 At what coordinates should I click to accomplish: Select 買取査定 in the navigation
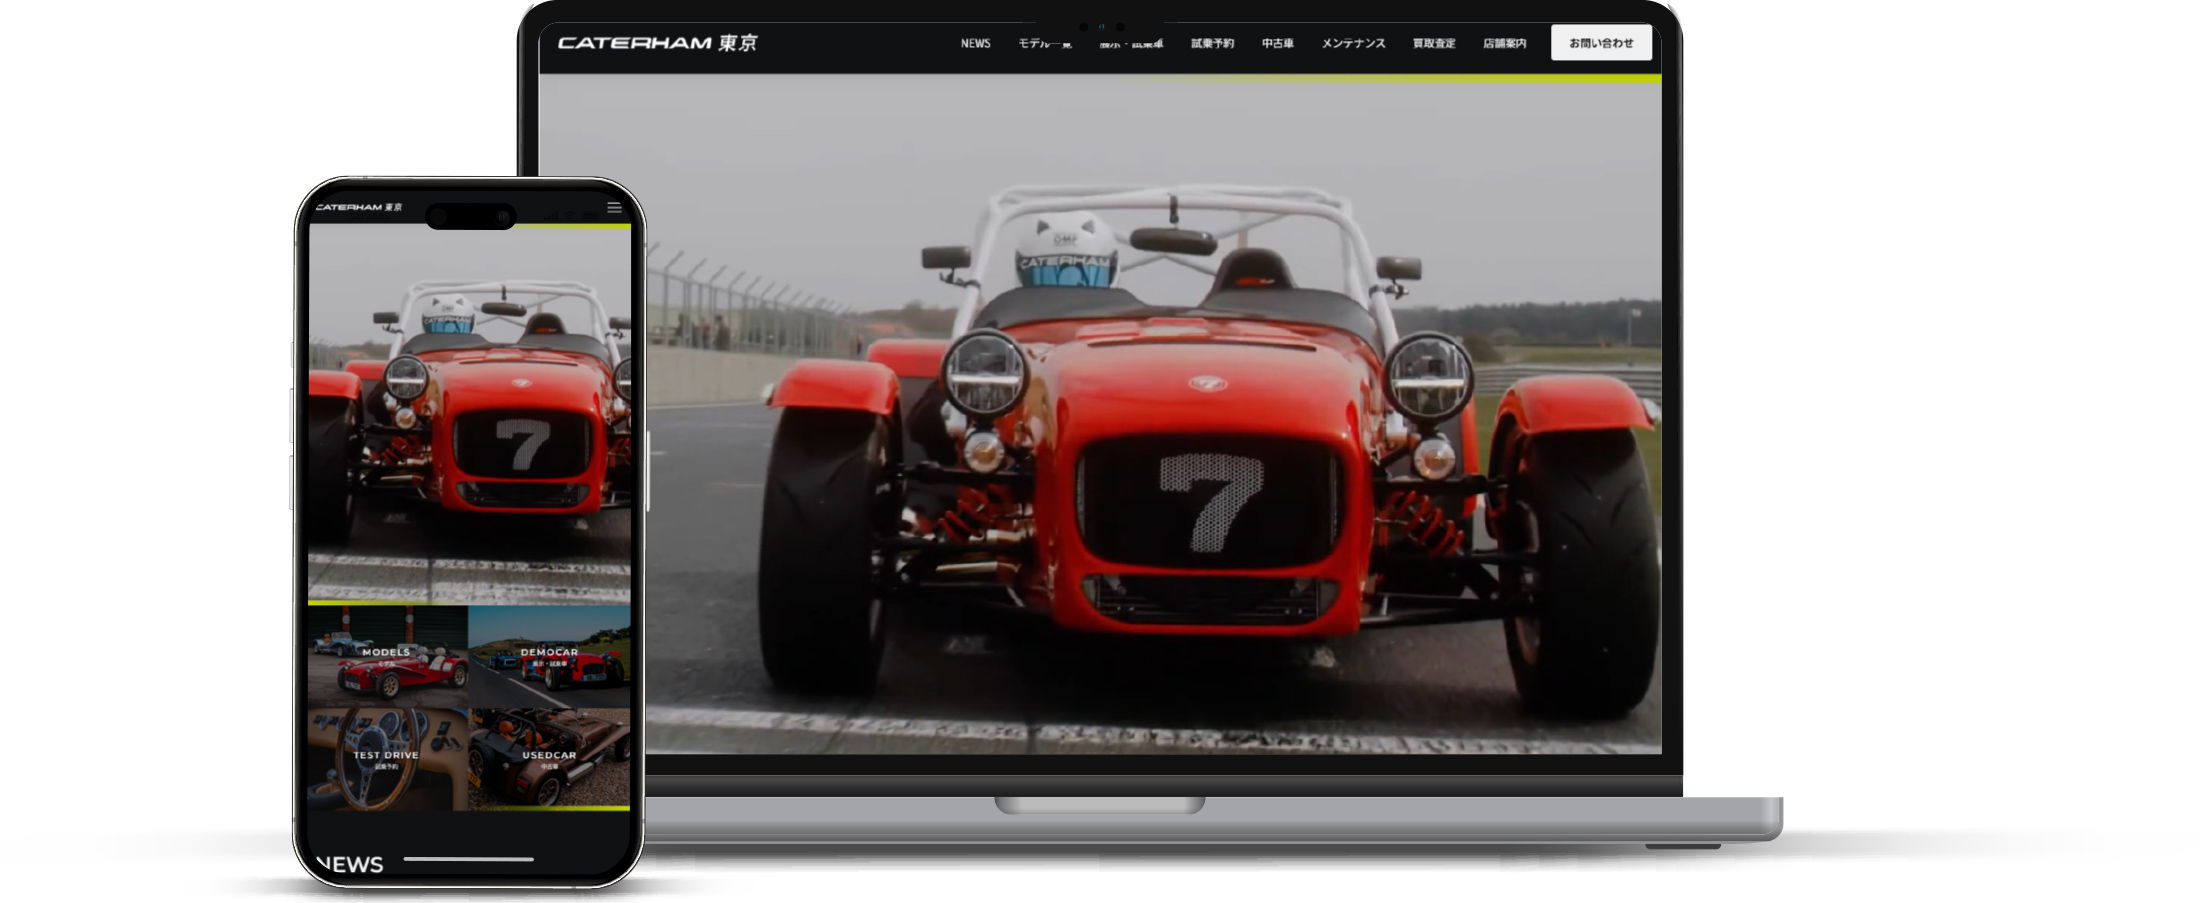pos(1433,44)
